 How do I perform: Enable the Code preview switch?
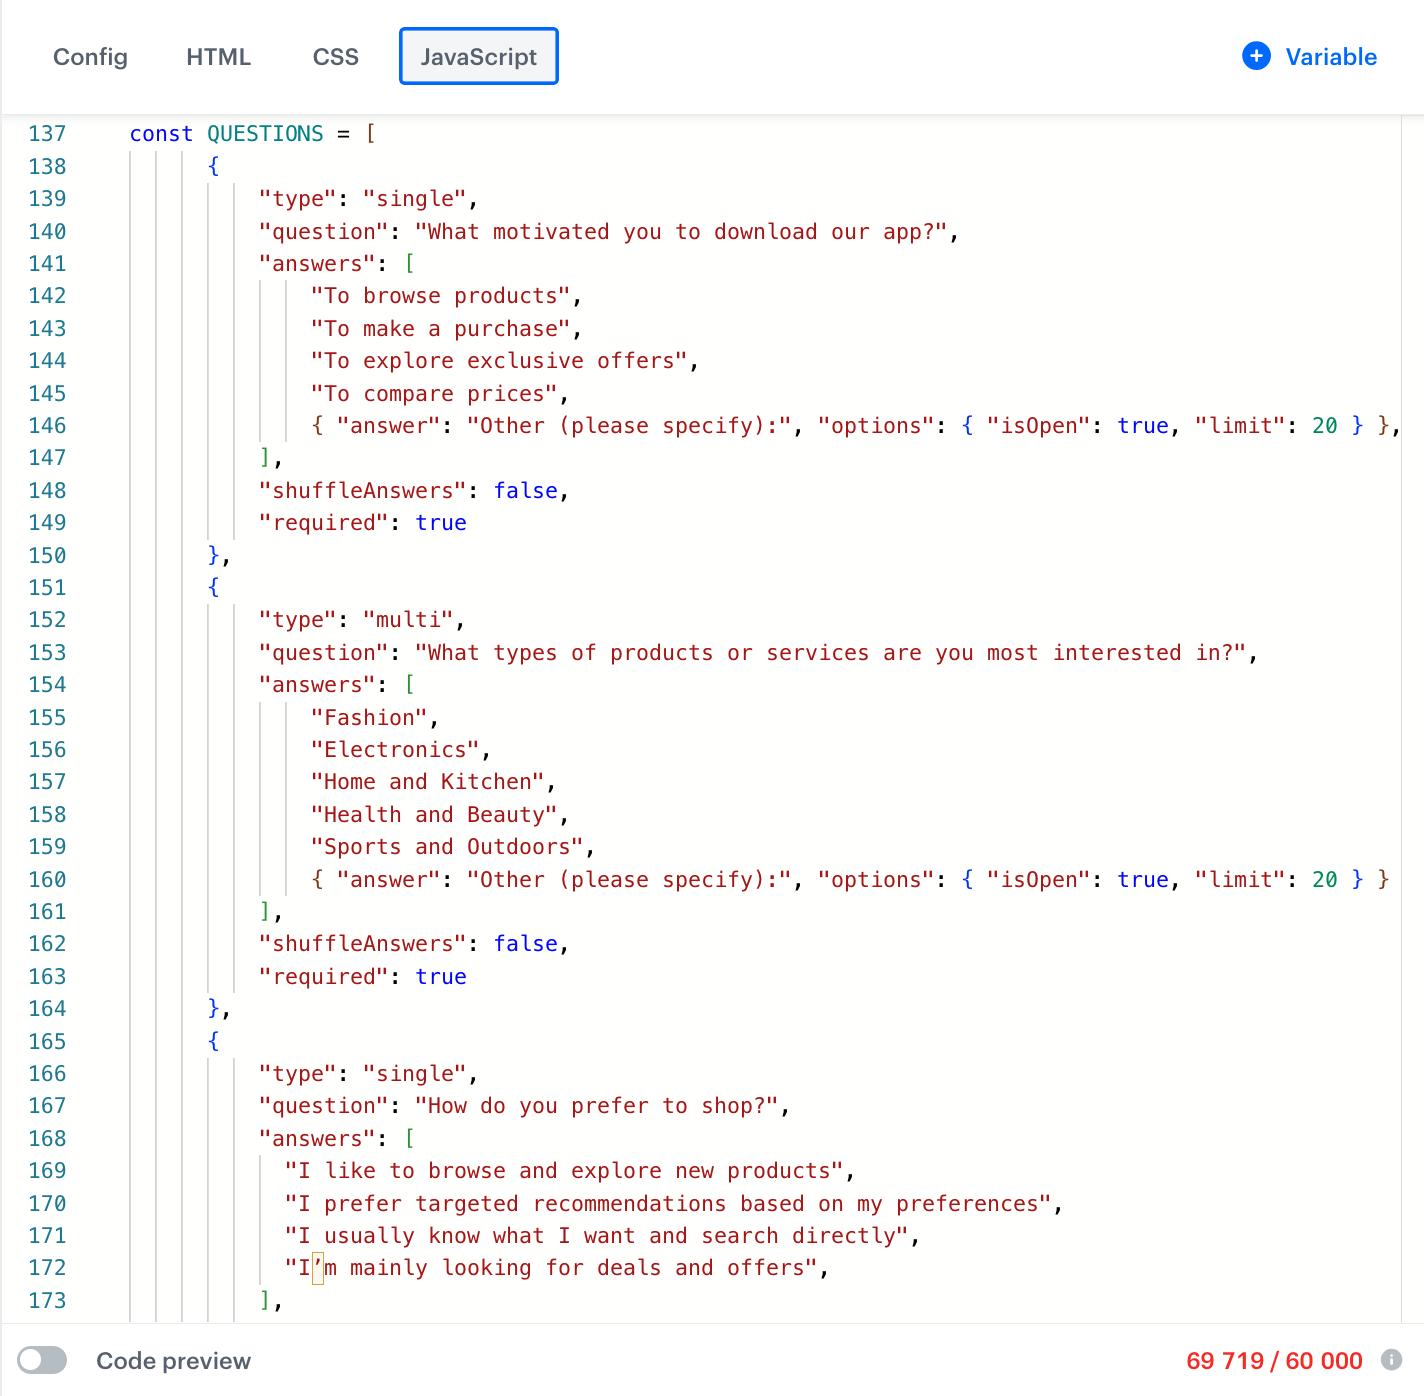pos(41,1360)
